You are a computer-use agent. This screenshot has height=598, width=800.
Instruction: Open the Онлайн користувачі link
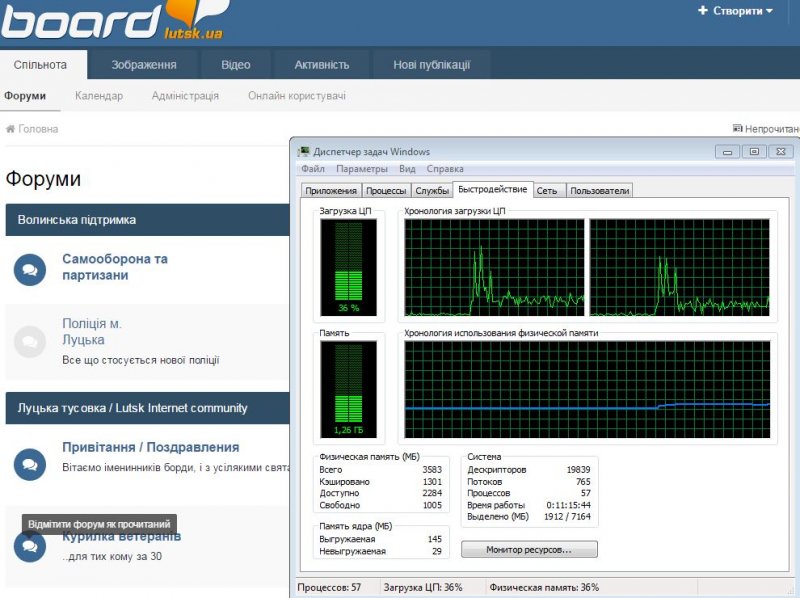297,96
